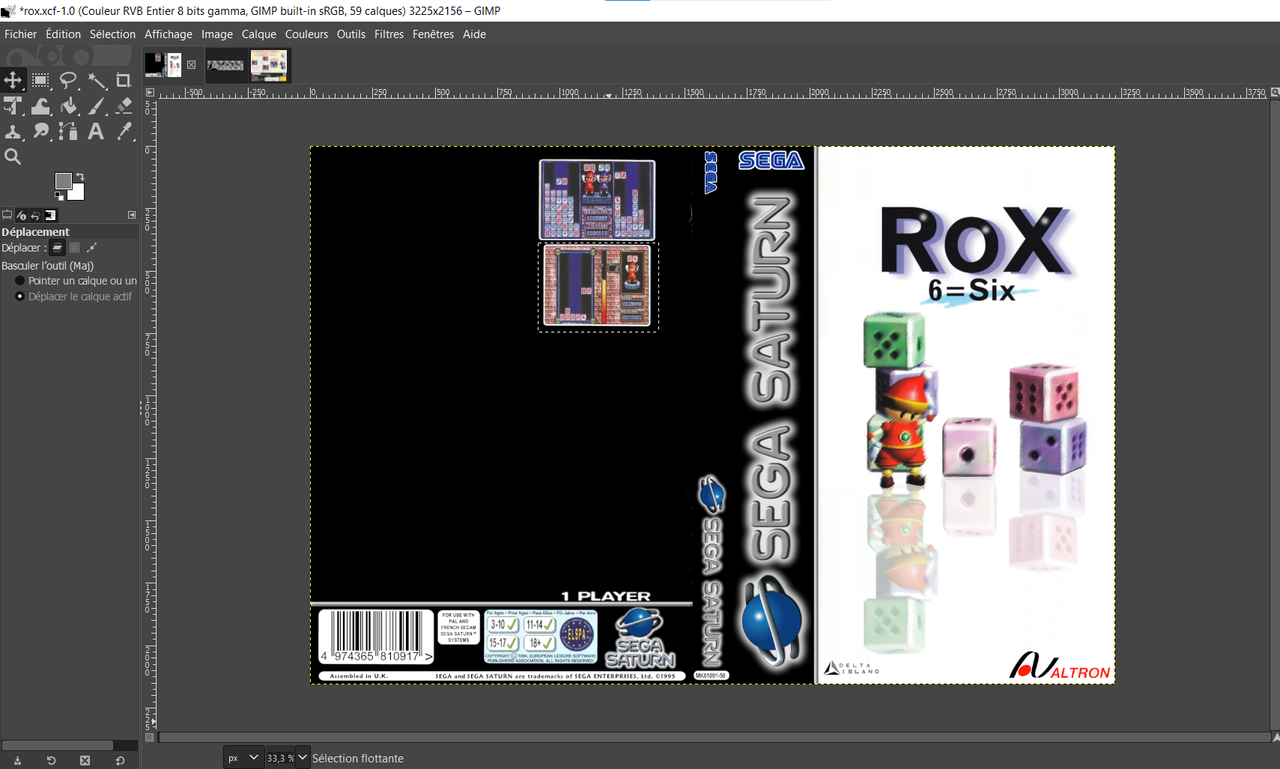Image resolution: width=1280 pixels, height=769 pixels.
Task: Select the Clone stamp tool
Action: click(13, 131)
